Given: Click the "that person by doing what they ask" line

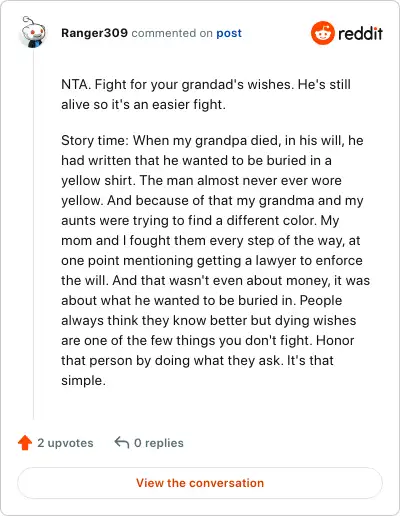Looking at the screenshot, I should click(197, 361).
